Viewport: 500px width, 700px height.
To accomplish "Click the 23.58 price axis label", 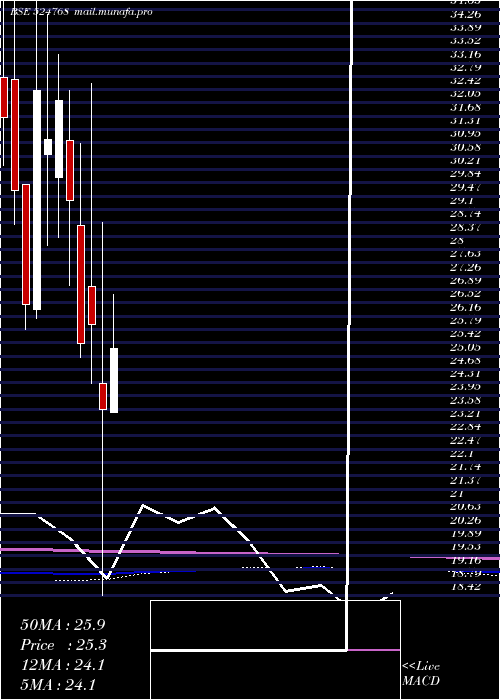I will (x=466, y=400).
